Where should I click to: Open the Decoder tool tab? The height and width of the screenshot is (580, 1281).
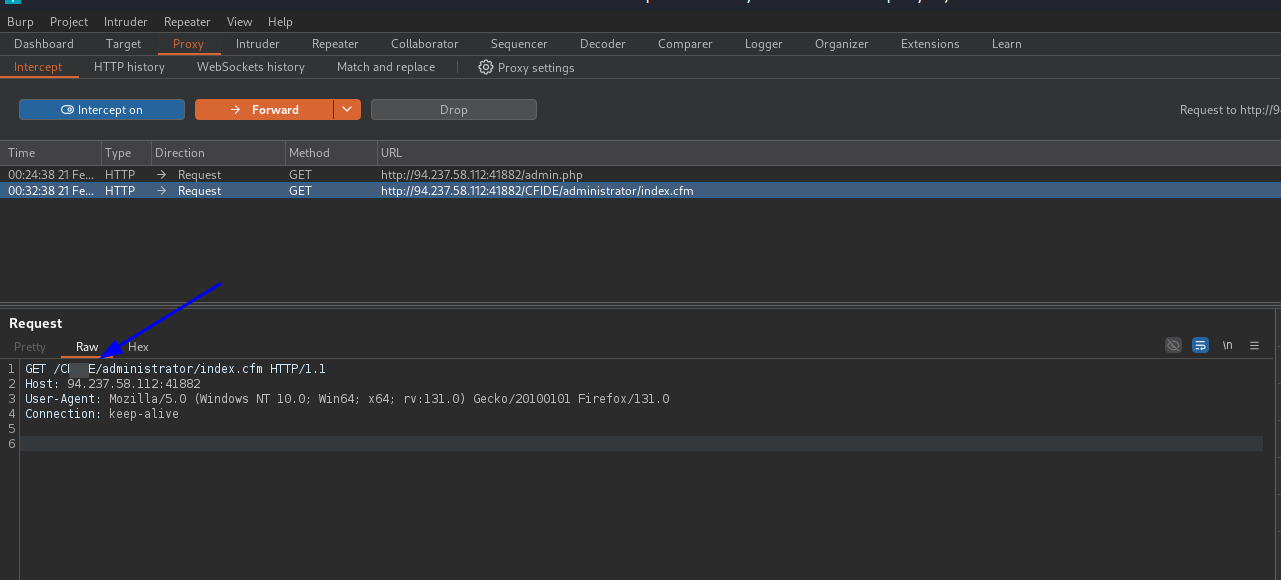pyautogui.click(x=602, y=44)
